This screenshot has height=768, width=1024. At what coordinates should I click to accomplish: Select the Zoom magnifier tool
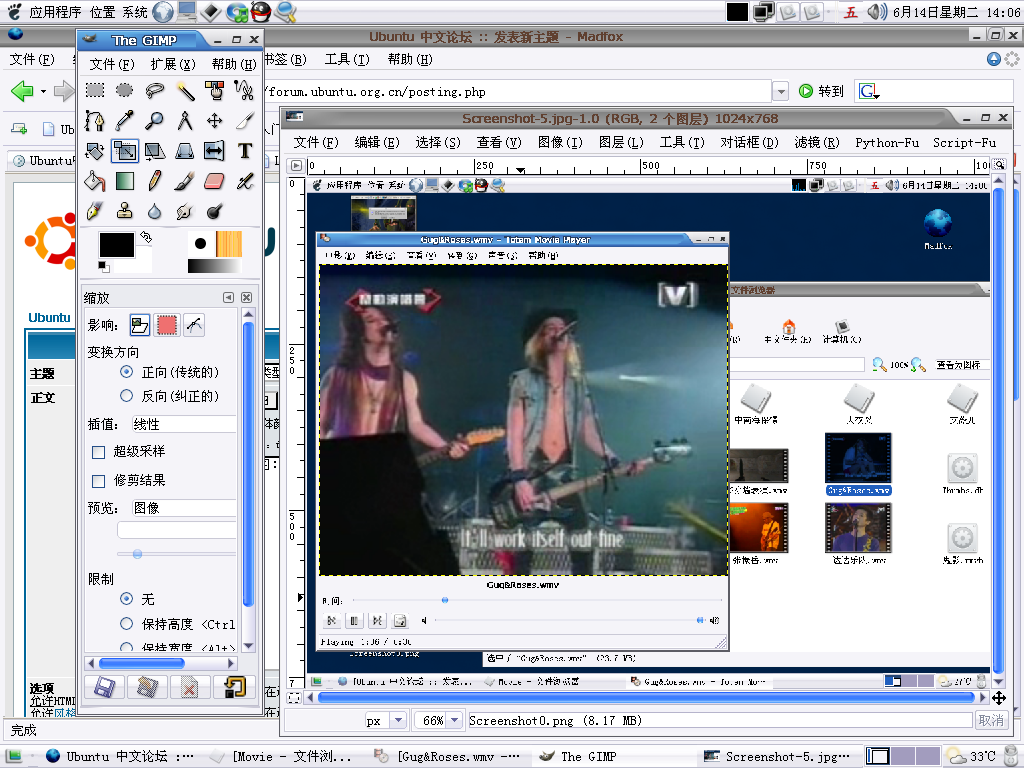pyautogui.click(x=155, y=121)
